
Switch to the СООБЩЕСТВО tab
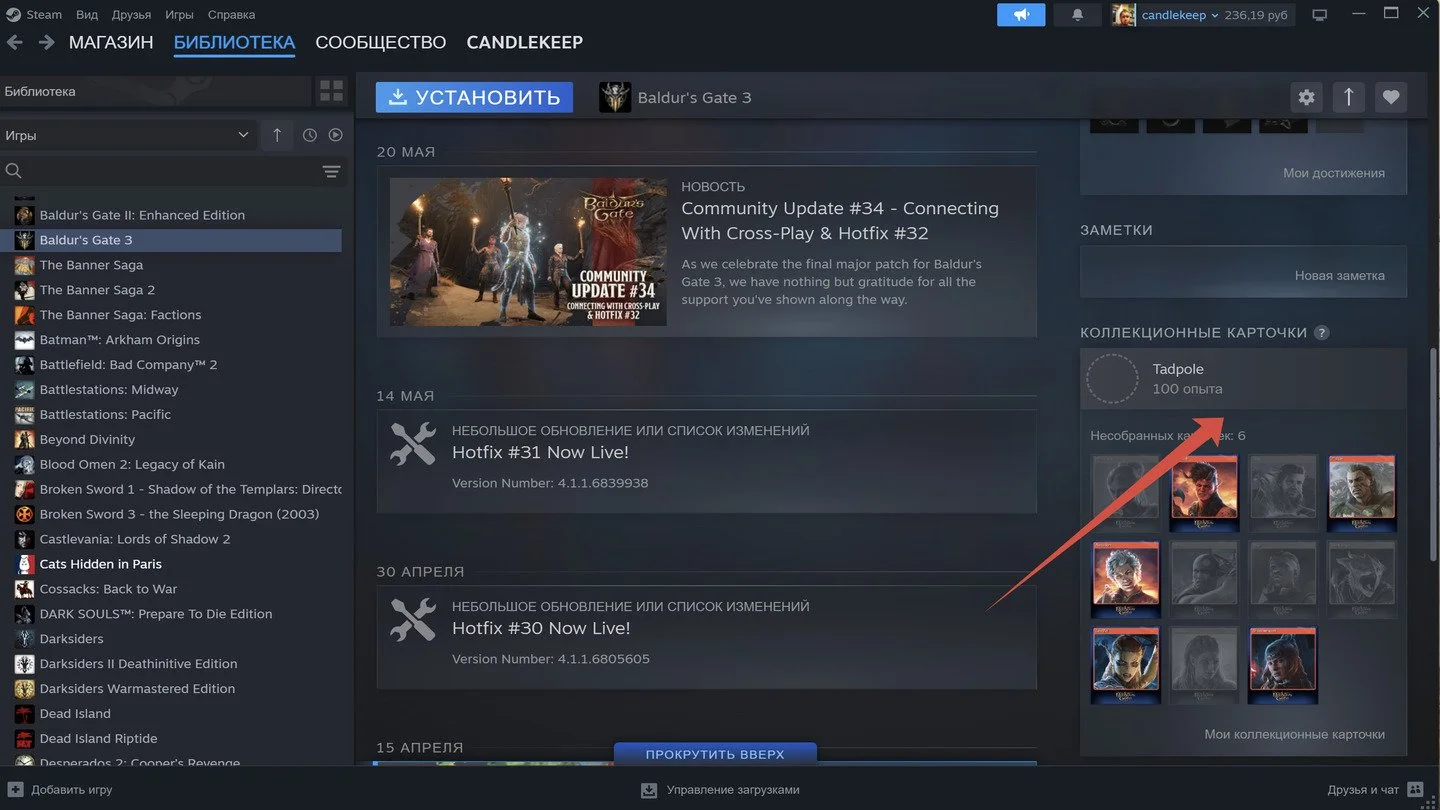(x=381, y=42)
